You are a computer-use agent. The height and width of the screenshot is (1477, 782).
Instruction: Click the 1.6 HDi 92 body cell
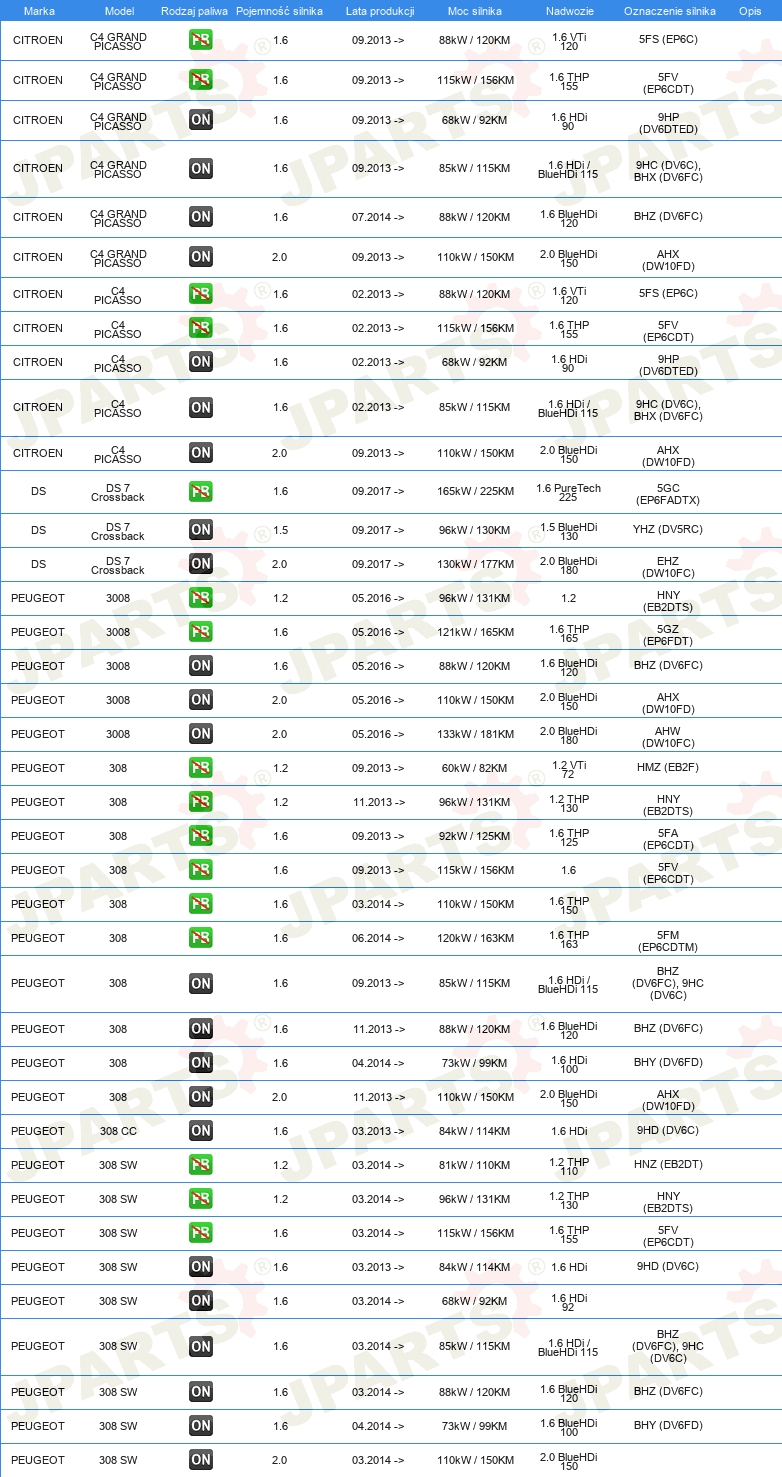pyautogui.click(x=569, y=1301)
